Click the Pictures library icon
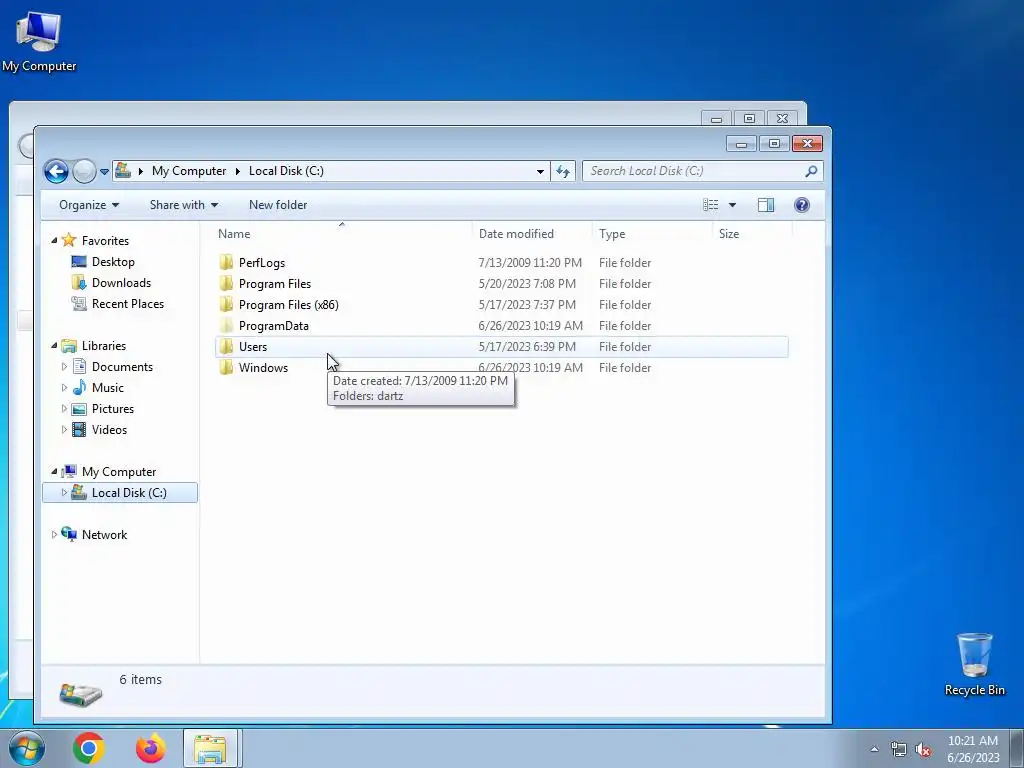This screenshot has height=768, width=1024. pos(79,409)
